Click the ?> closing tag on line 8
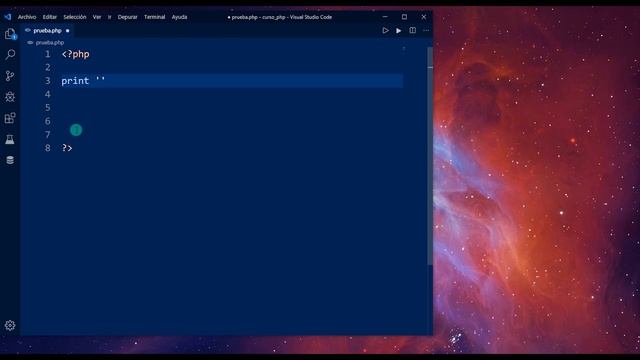Screen dimensions: 640x360 (67, 148)
